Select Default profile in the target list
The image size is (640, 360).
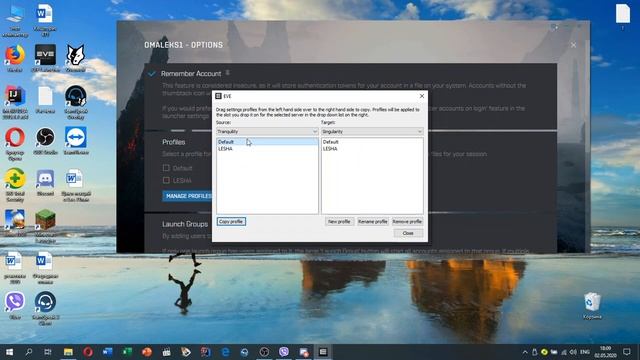372,142
